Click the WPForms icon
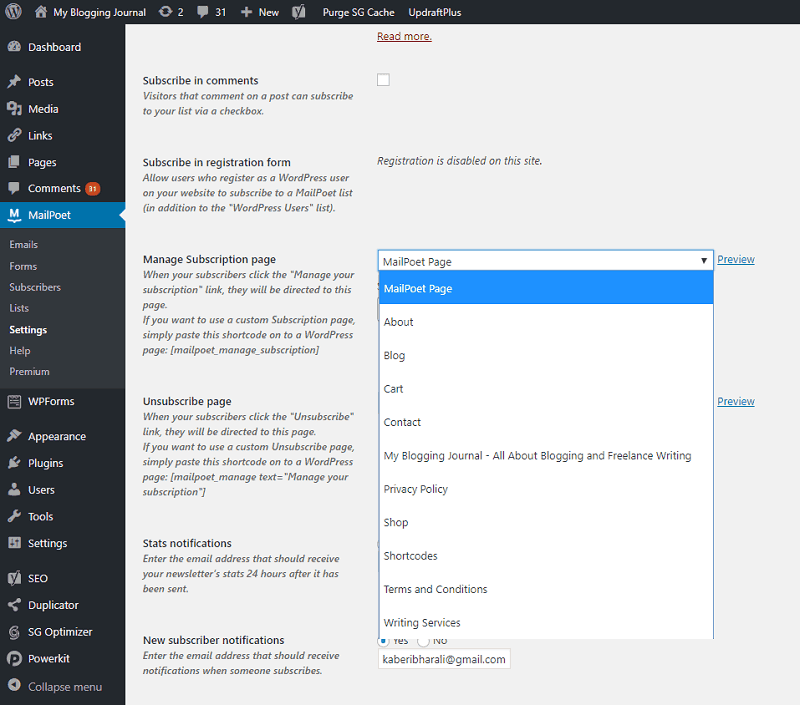This screenshot has width=800, height=705. (x=14, y=401)
